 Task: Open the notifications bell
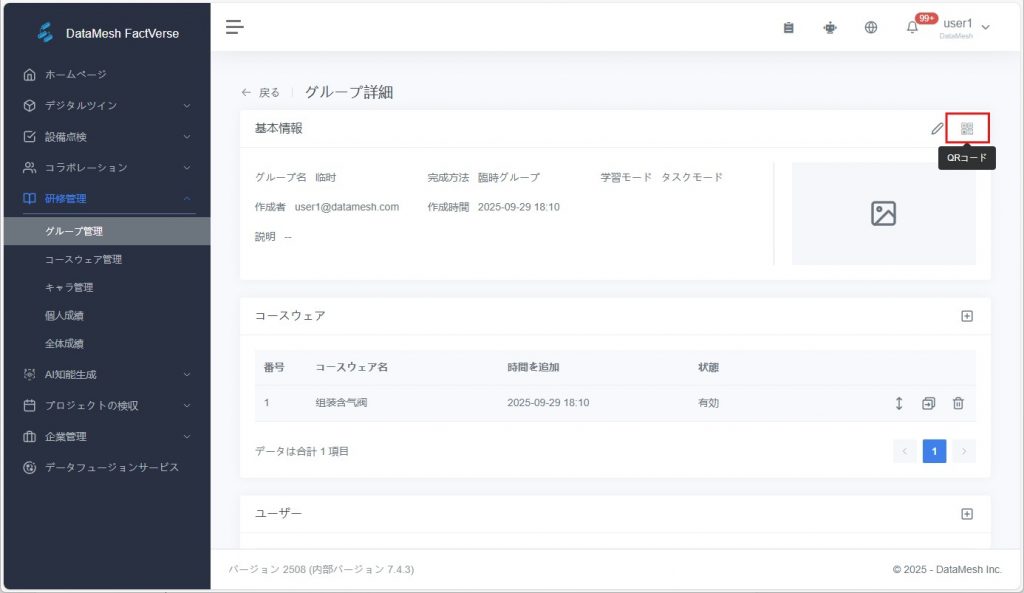912,27
